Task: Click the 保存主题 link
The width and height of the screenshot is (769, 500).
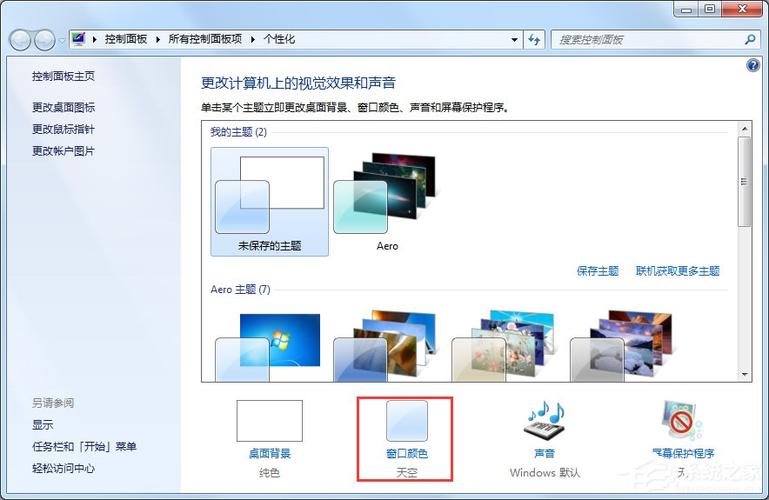Action: 598,271
